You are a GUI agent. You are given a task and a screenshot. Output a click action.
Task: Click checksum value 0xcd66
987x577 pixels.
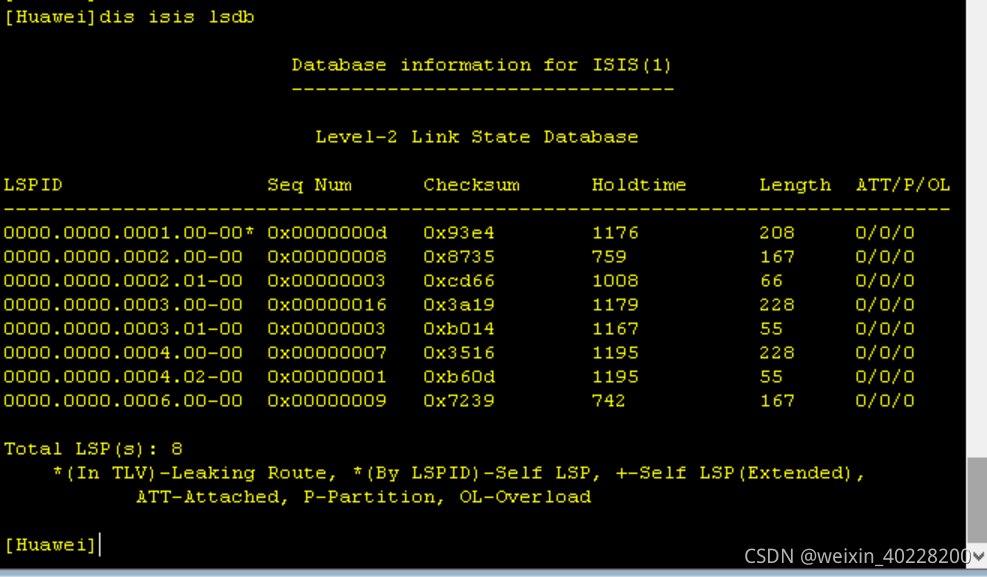pos(459,281)
